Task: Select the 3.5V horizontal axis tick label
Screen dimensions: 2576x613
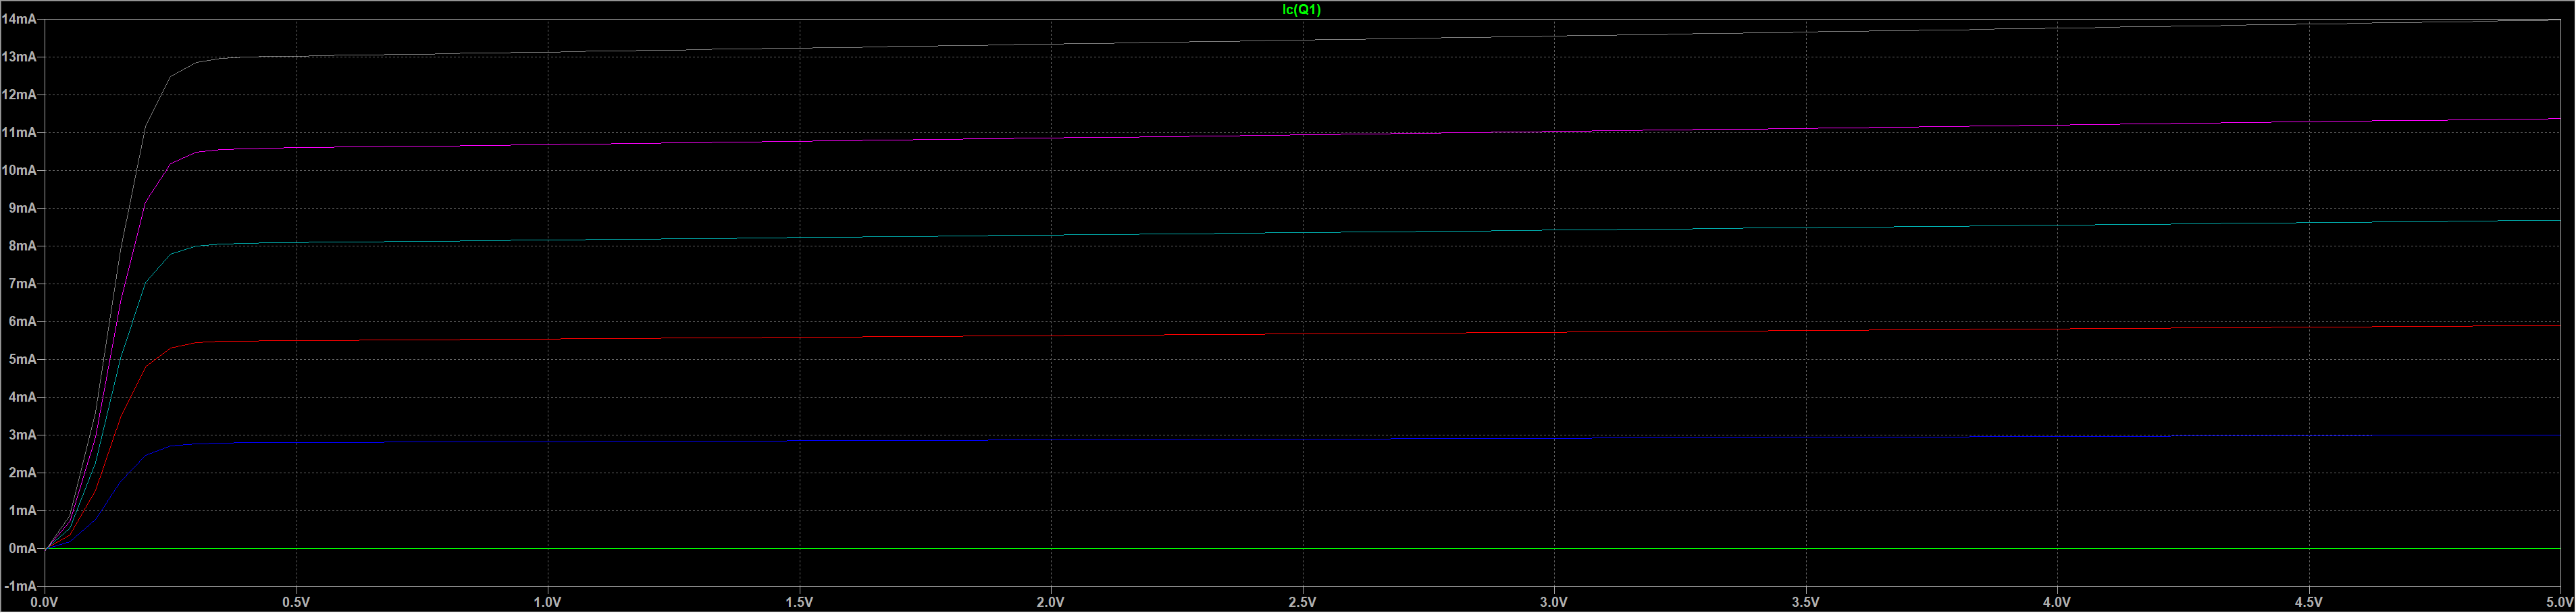Action: tap(1805, 603)
